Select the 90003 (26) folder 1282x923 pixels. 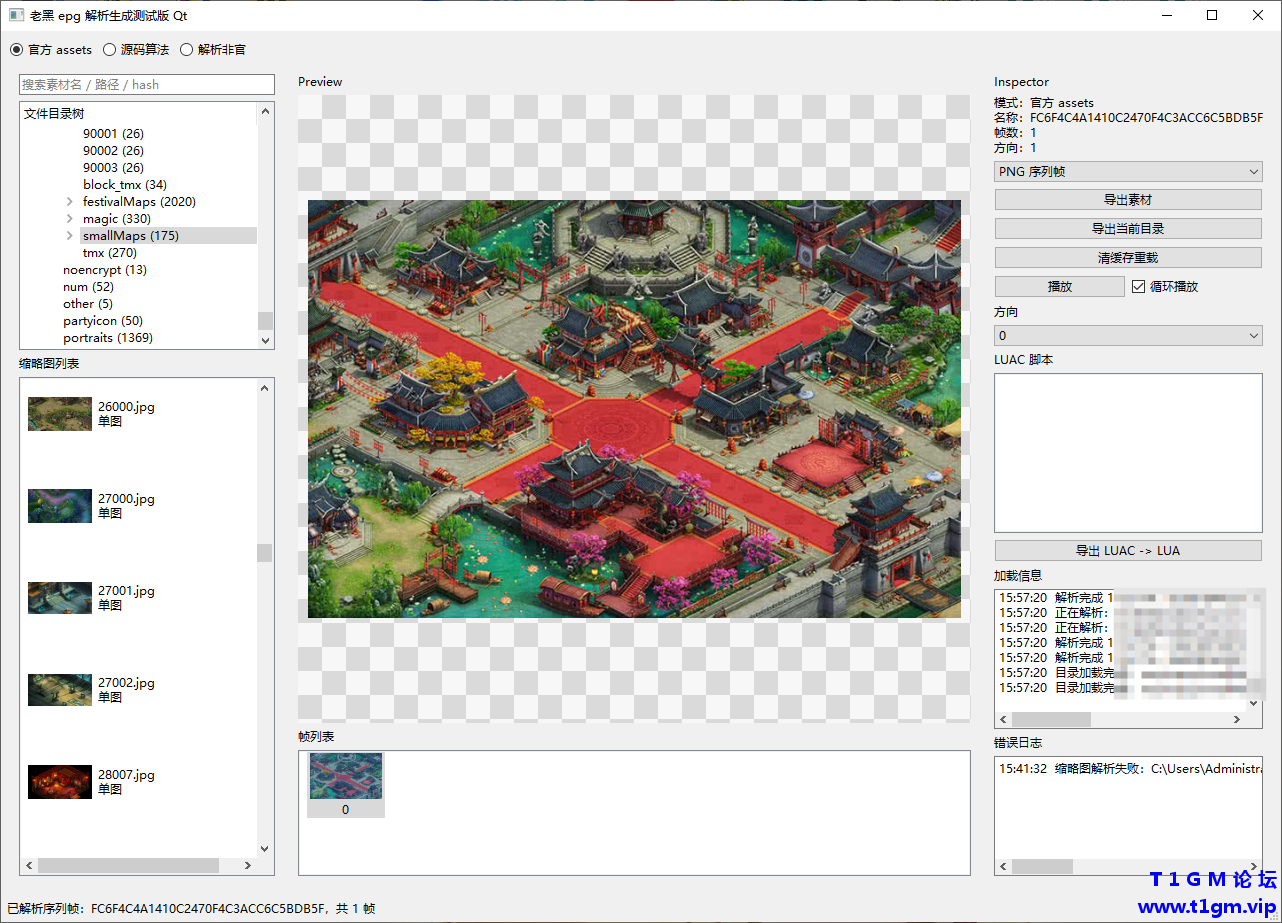coord(113,168)
